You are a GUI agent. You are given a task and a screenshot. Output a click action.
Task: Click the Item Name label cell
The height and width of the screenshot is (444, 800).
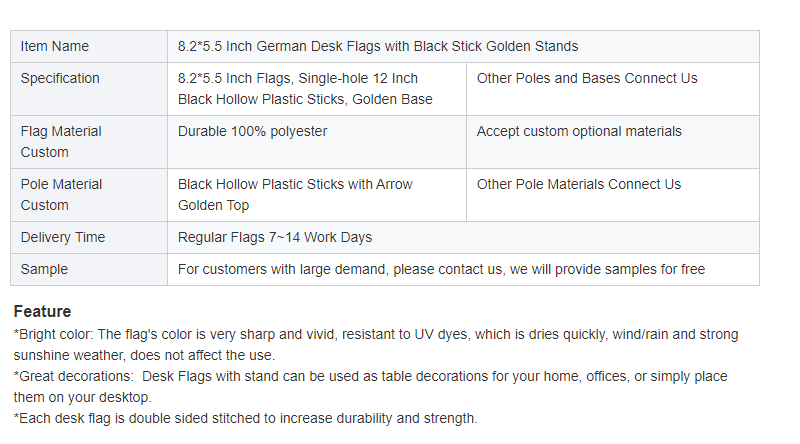click(89, 46)
